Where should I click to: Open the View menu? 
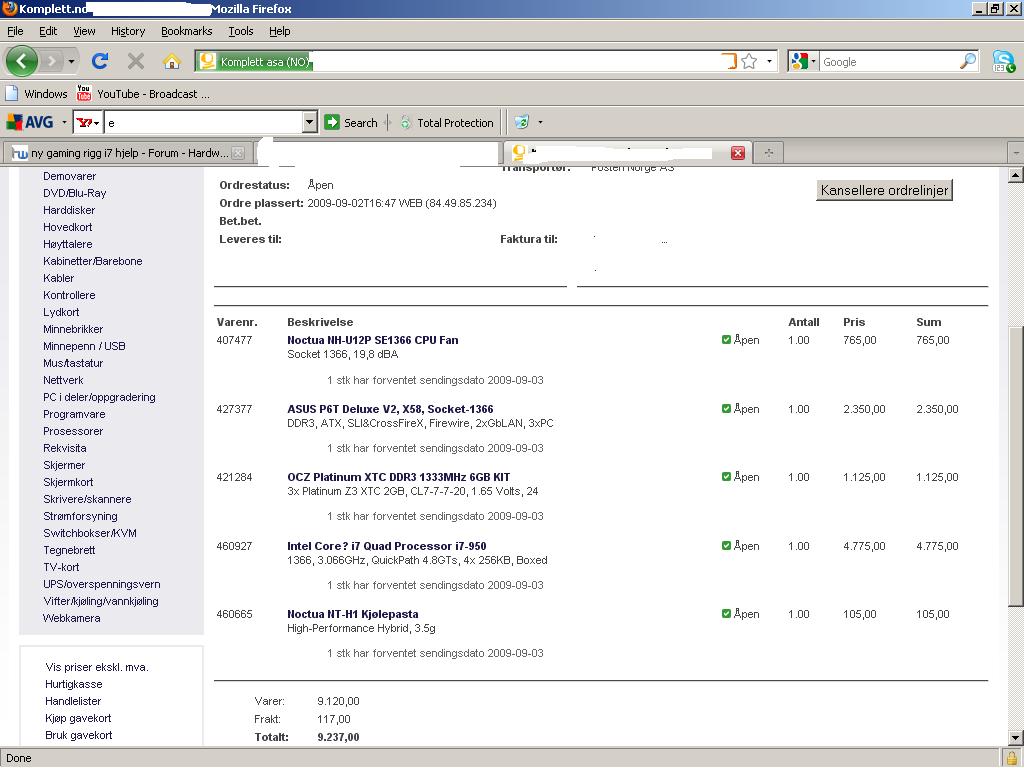click(x=84, y=31)
